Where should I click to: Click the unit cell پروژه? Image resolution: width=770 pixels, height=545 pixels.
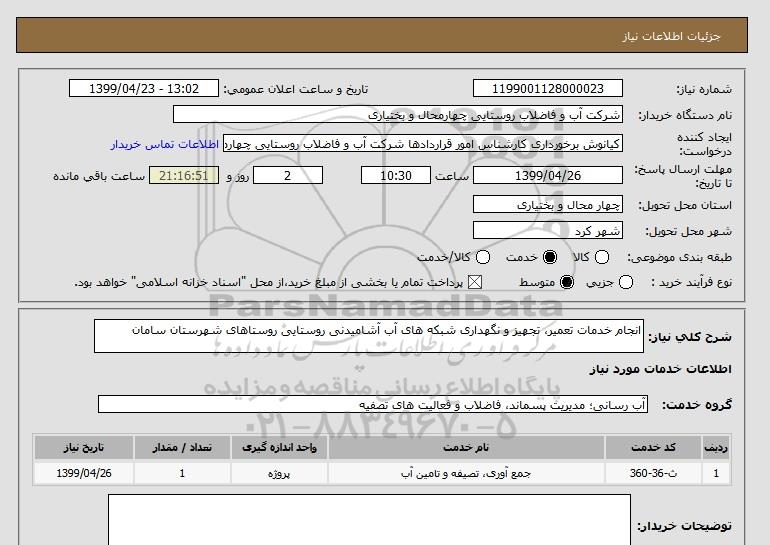pos(279,473)
